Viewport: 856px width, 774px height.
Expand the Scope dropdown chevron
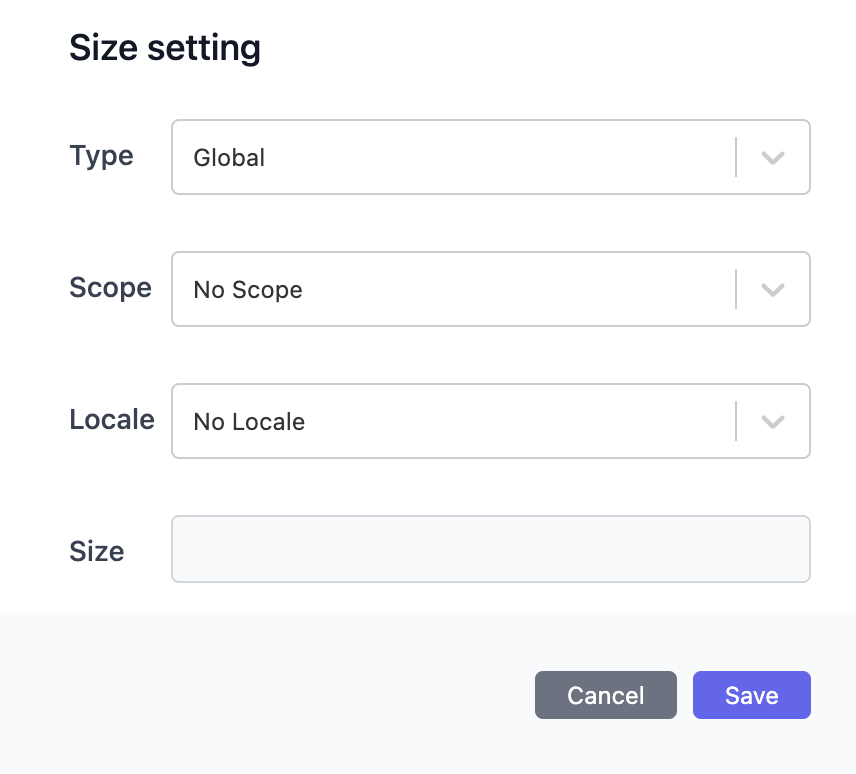tap(773, 290)
